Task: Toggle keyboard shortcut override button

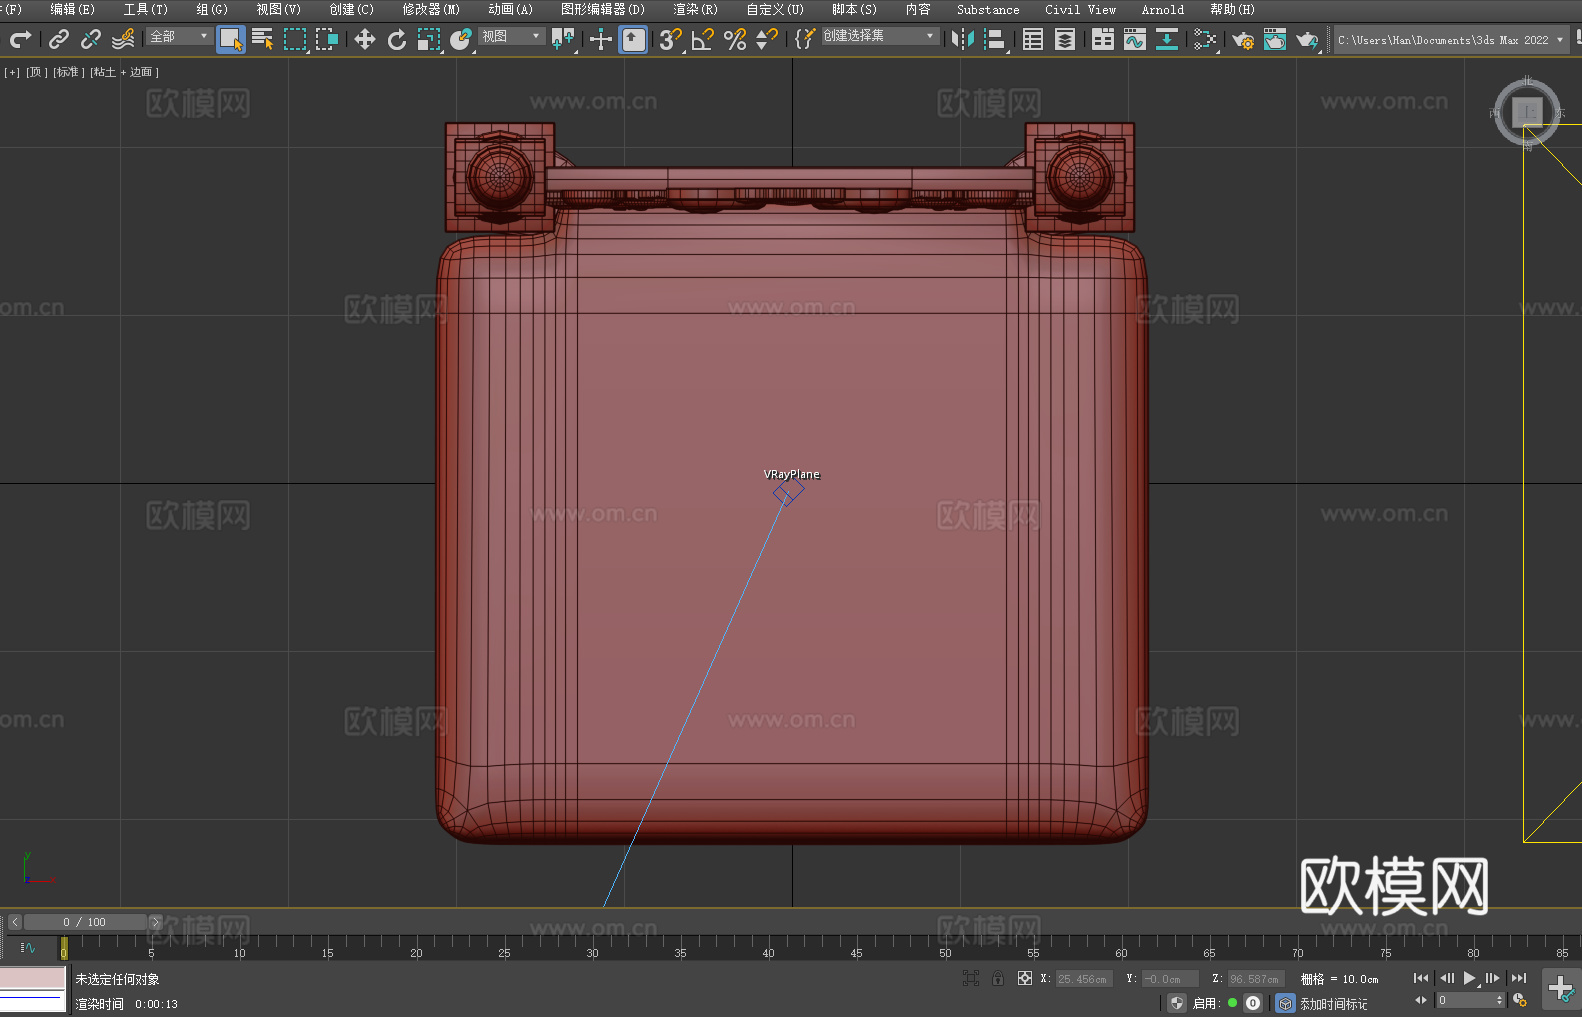Action: coord(633,39)
